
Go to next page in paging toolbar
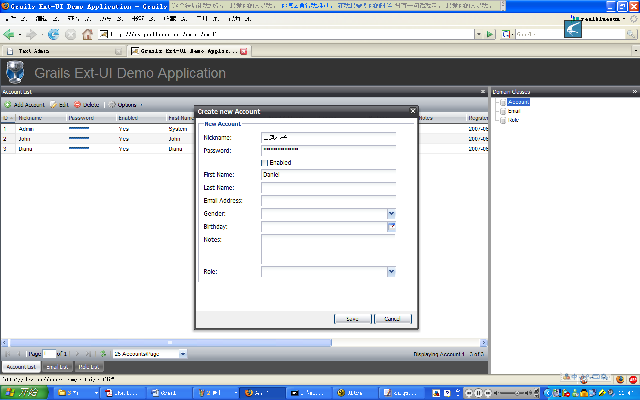pyautogui.click(x=77, y=354)
